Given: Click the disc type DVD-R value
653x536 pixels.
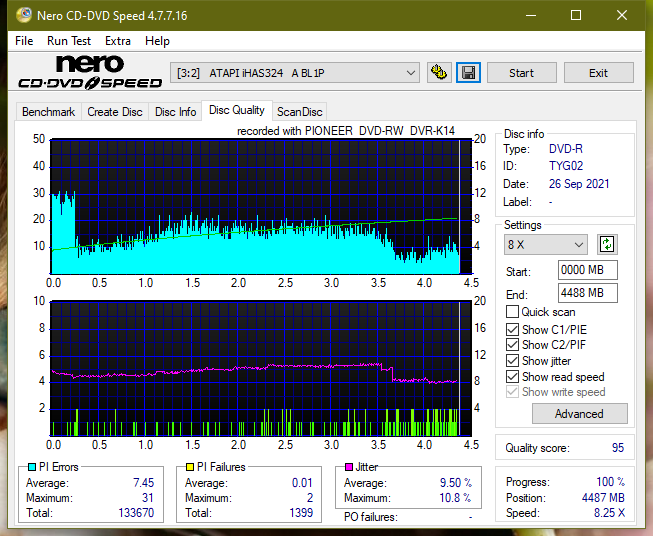Looking at the screenshot, I should tap(566, 149).
